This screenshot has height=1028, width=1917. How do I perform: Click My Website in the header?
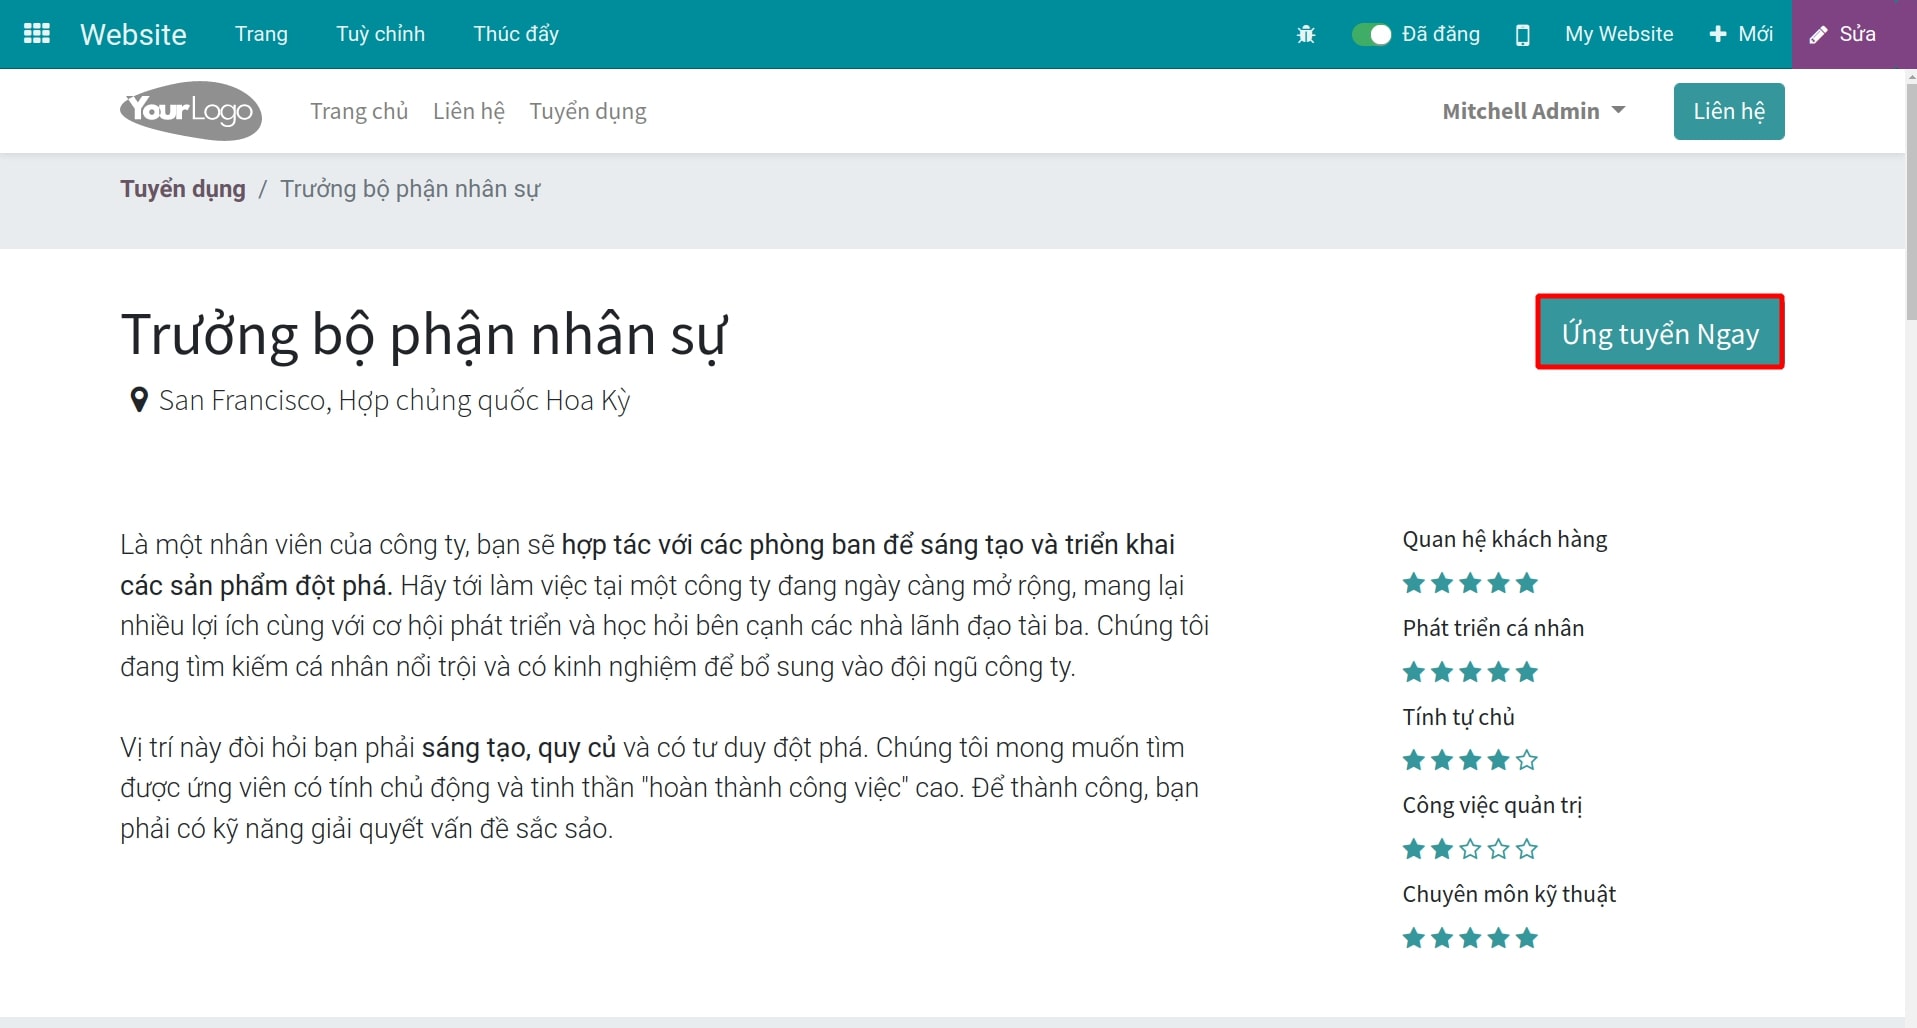coord(1618,34)
